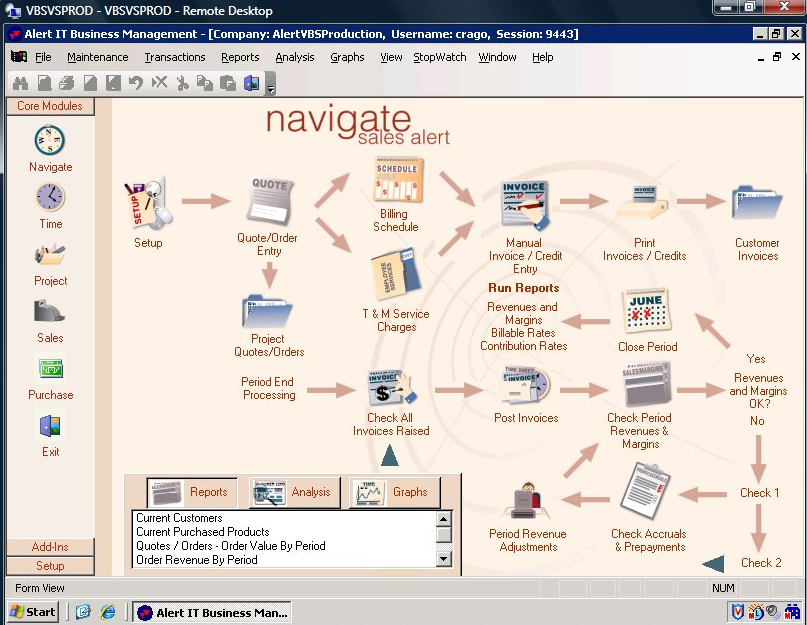Open the toolbar options dropdown arrow
This screenshot has width=807, height=625.
click(x=271, y=84)
